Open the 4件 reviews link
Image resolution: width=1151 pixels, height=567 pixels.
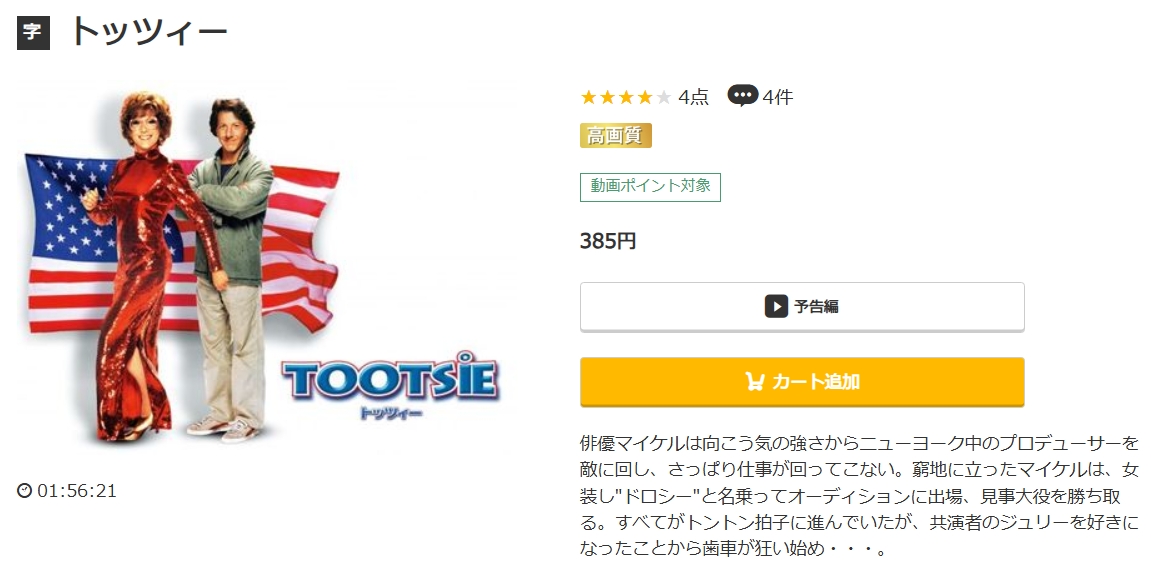(777, 97)
